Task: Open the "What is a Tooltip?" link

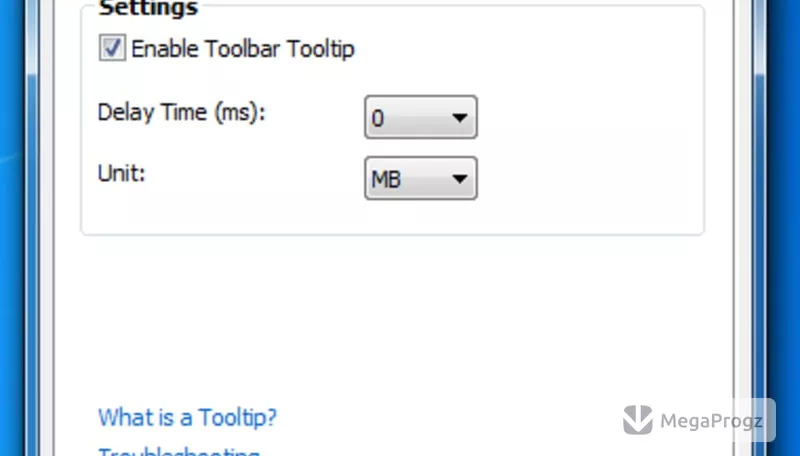Action: coord(187,417)
